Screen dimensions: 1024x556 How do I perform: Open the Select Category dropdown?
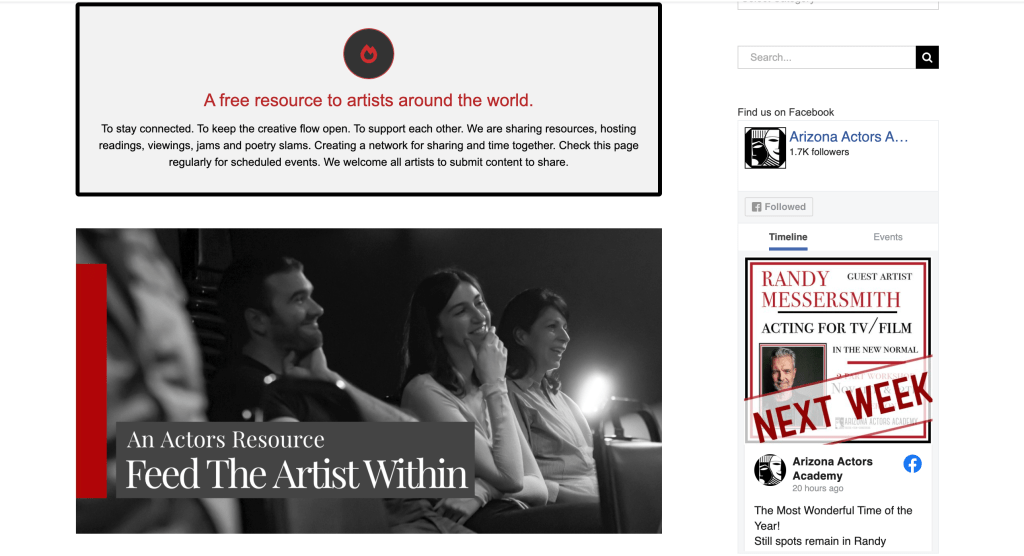[837, 3]
